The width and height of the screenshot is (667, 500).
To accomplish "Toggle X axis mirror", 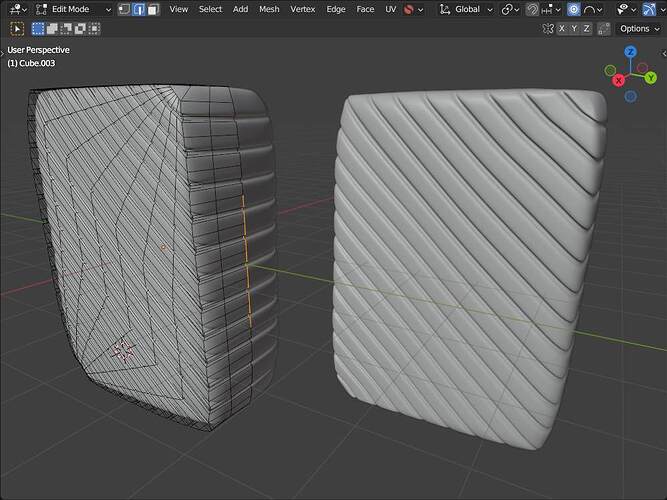I will [562, 29].
